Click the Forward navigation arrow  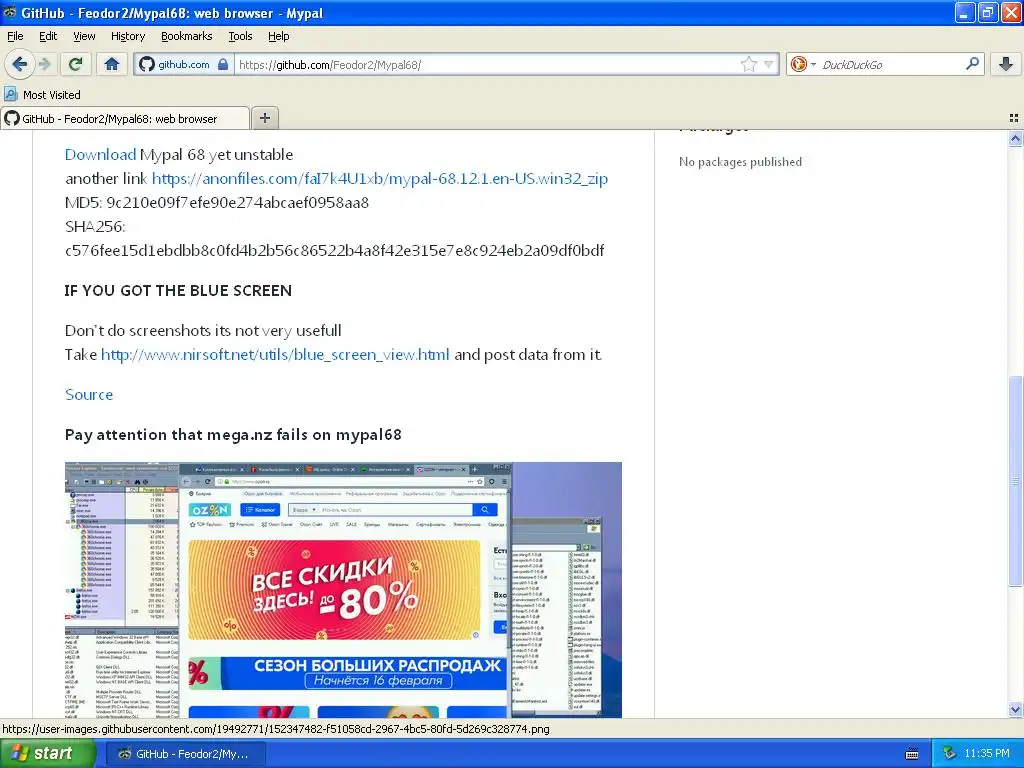coord(44,64)
